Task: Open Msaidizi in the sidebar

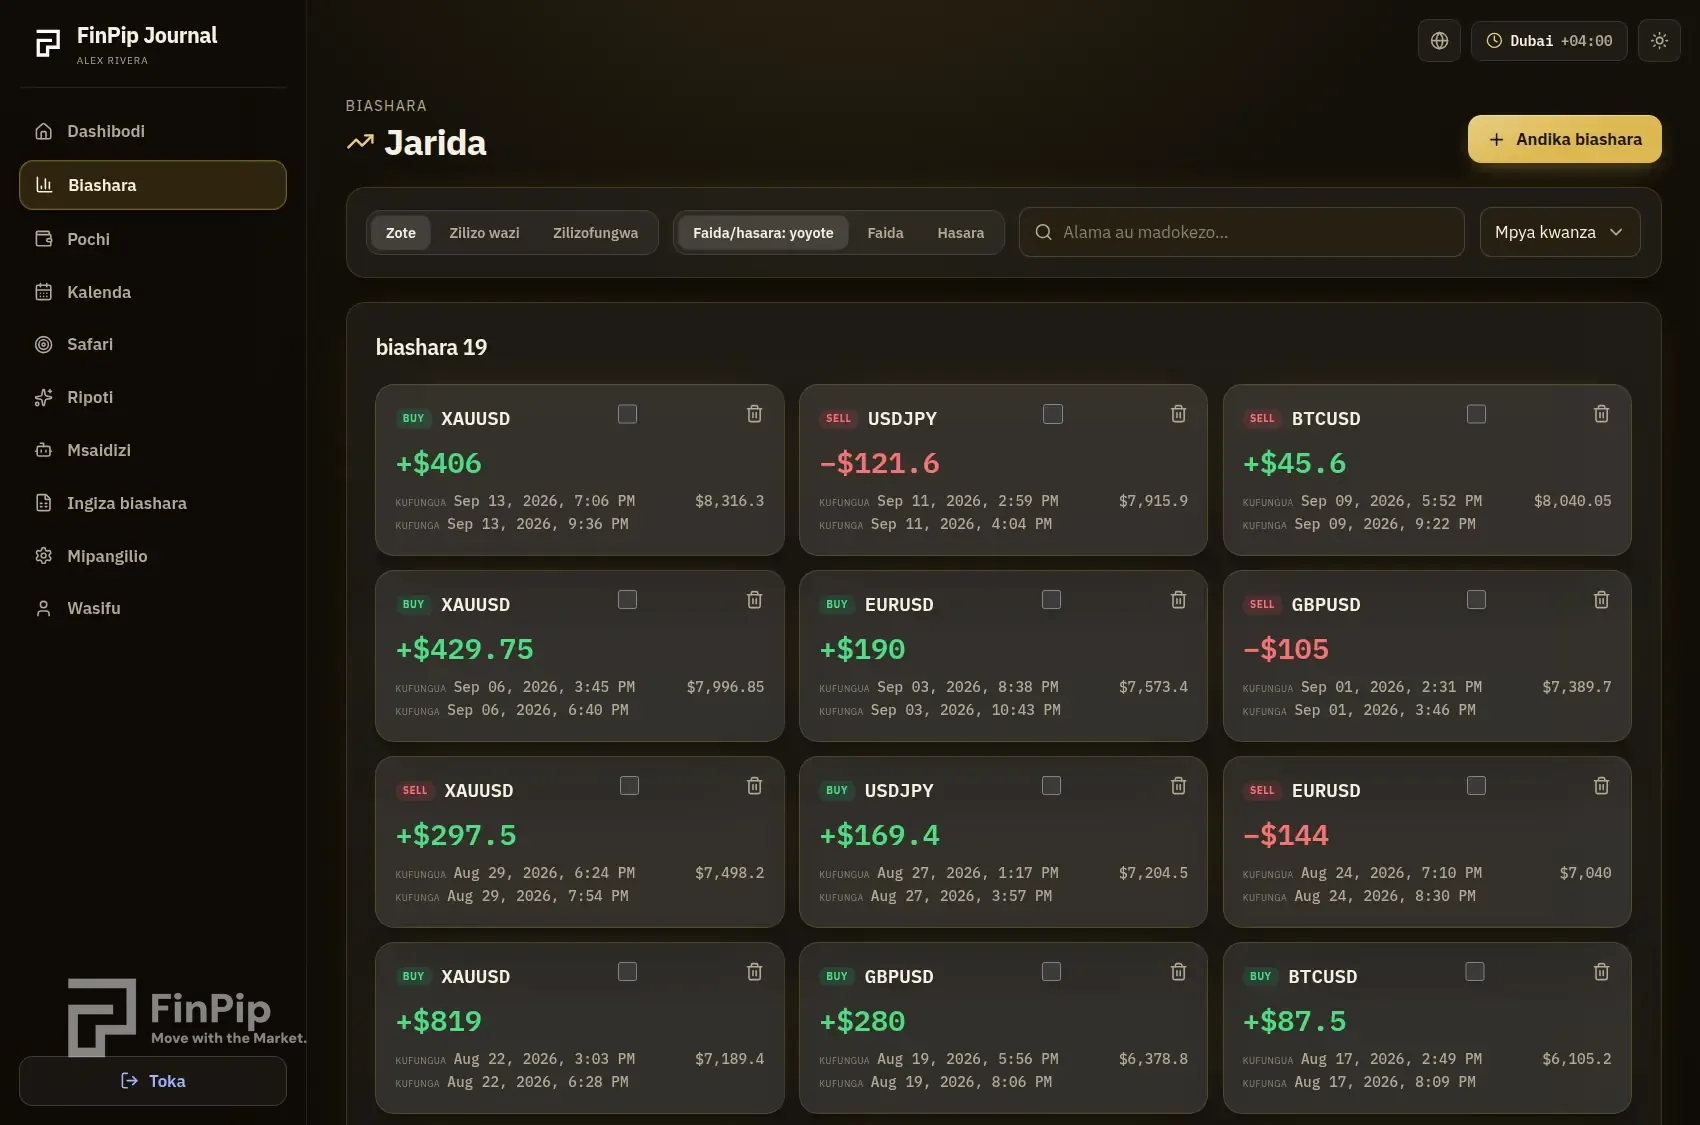Action: [153, 450]
